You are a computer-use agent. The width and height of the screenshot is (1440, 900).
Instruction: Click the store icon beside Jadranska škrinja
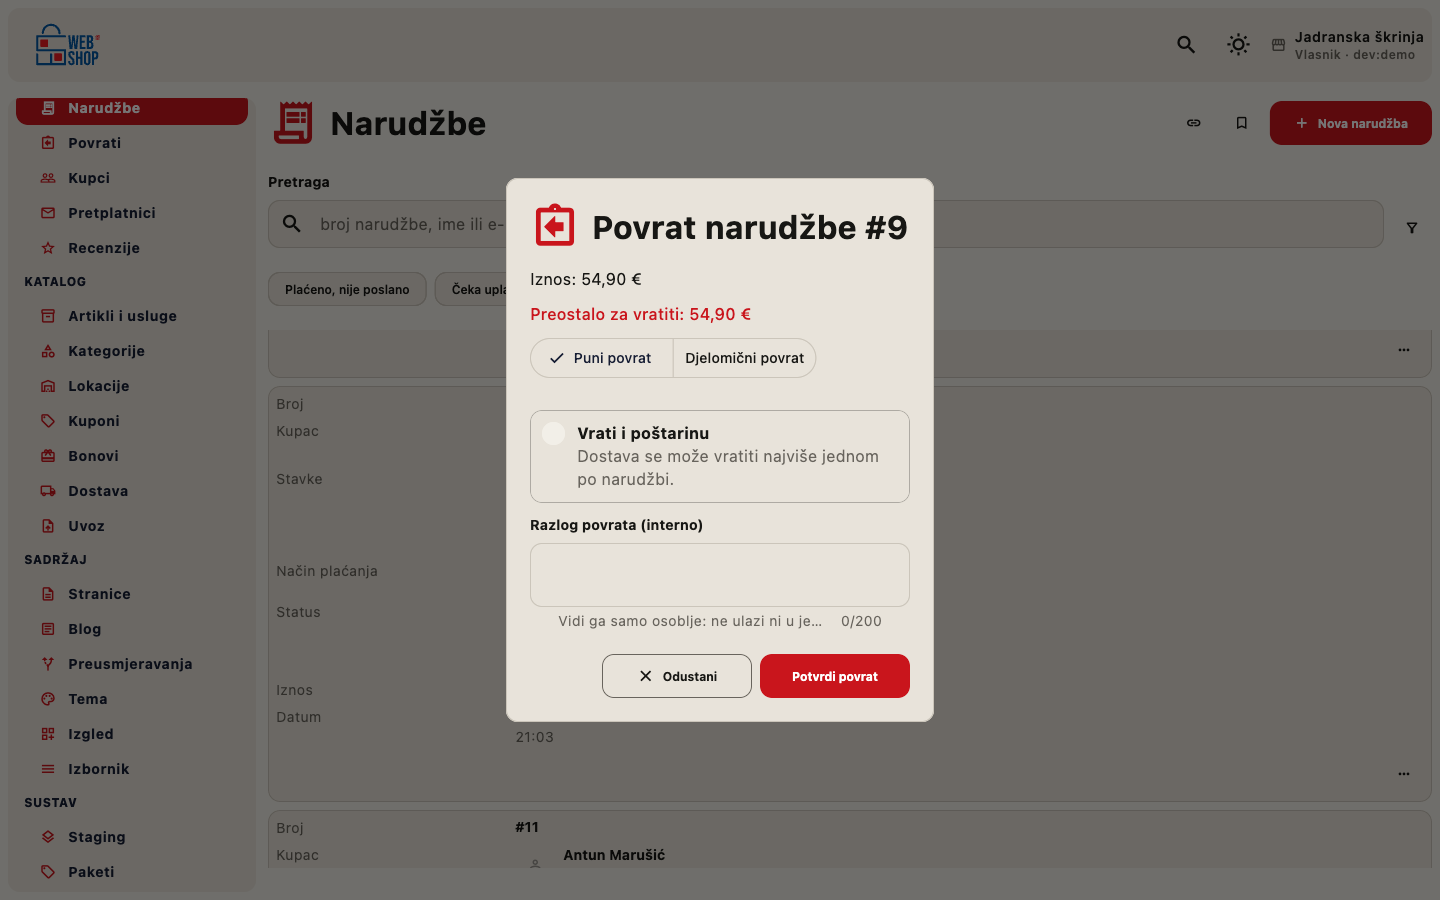pyautogui.click(x=1278, y=45)
